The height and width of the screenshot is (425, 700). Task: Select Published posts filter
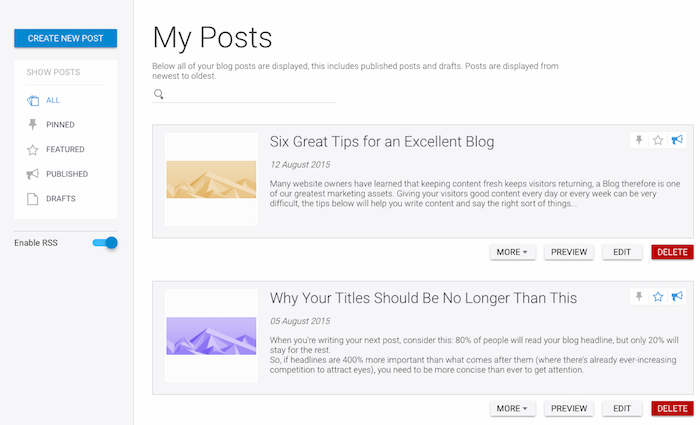coord(66,174)
